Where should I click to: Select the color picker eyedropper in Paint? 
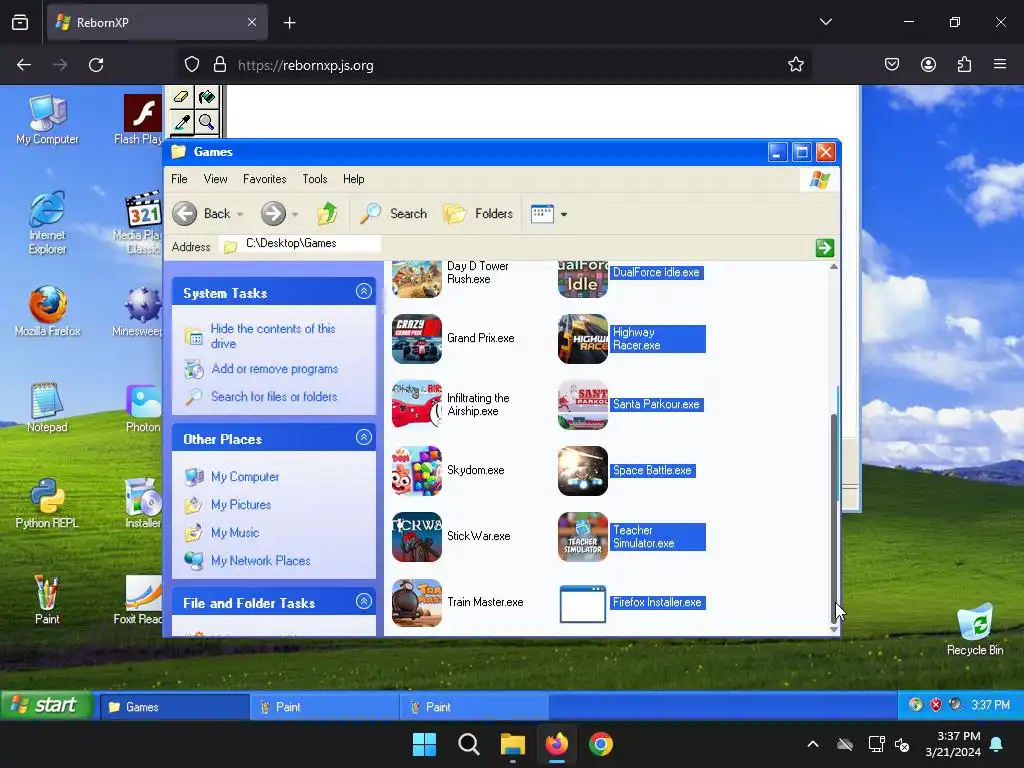tap(181, 122)
